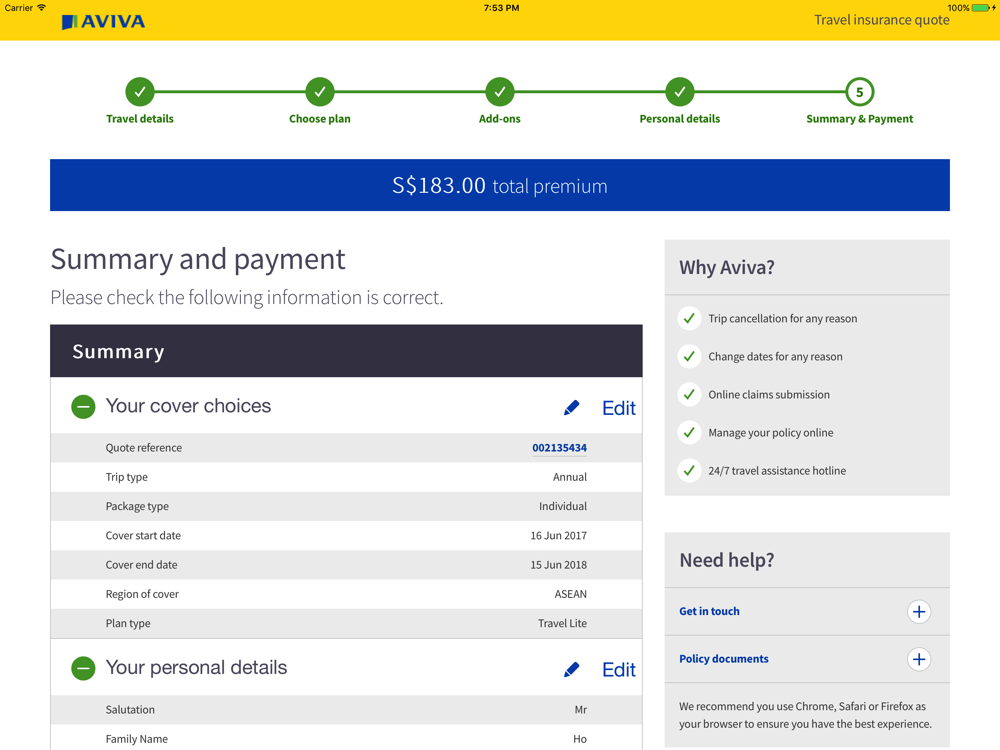
Task: Click the Why Aviva? heading
Action: [x=726, y=267]
